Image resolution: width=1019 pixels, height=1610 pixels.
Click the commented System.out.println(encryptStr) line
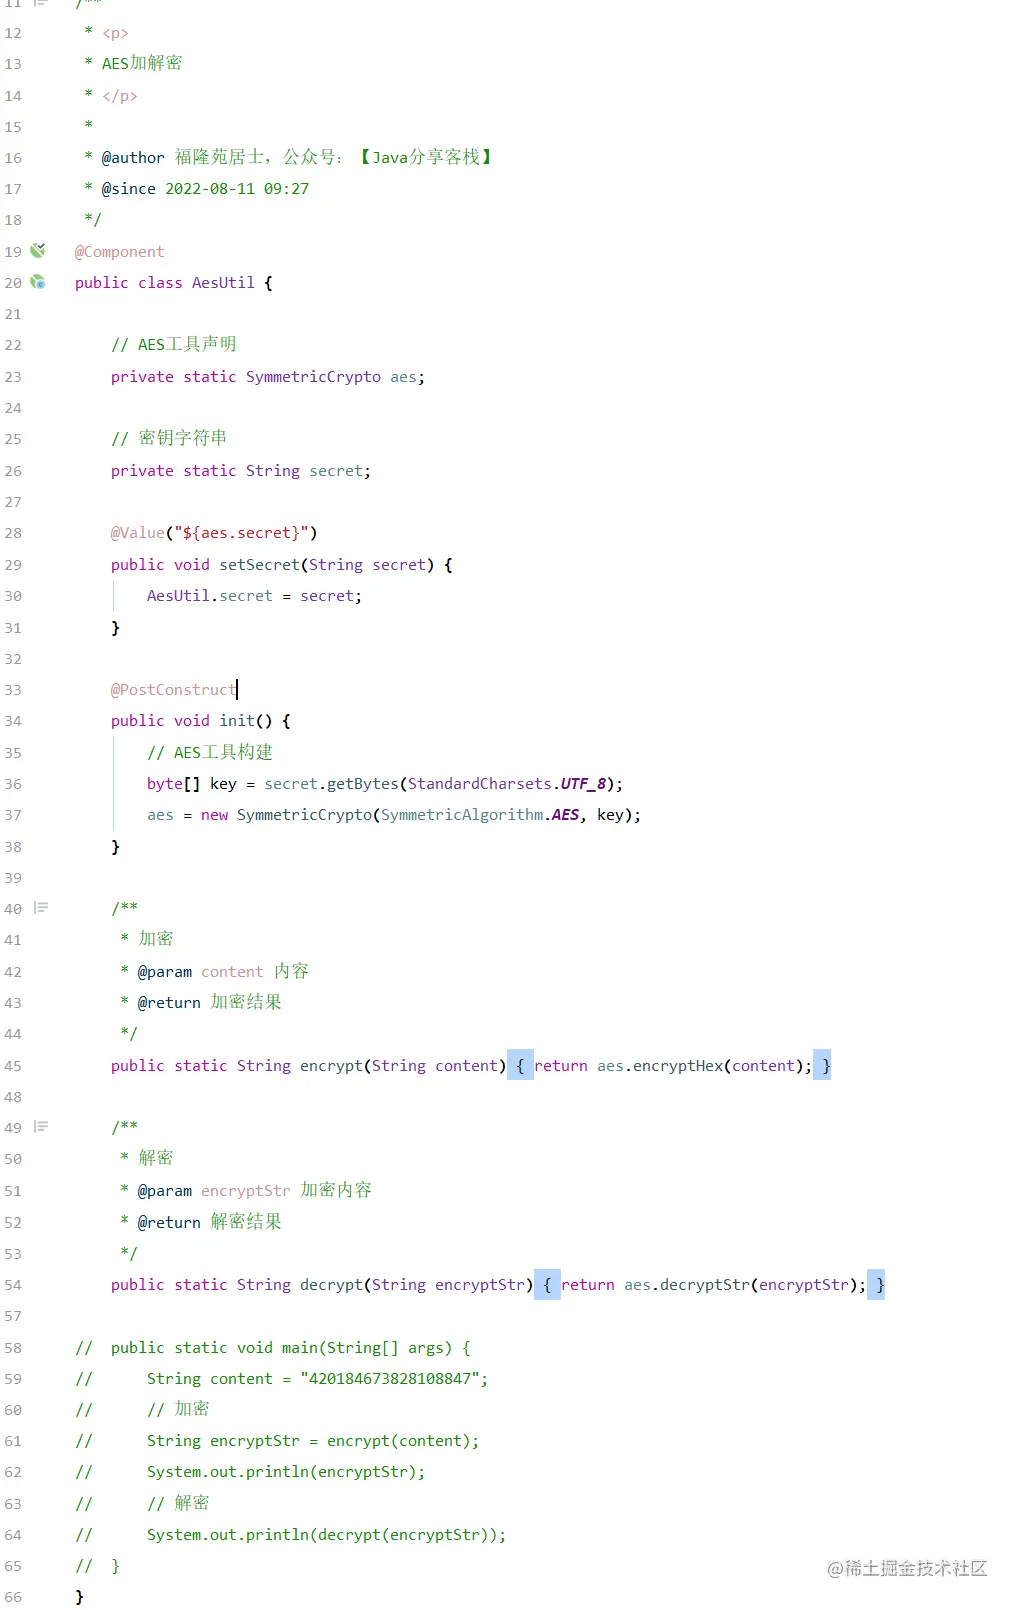[x=286, y=1472]
